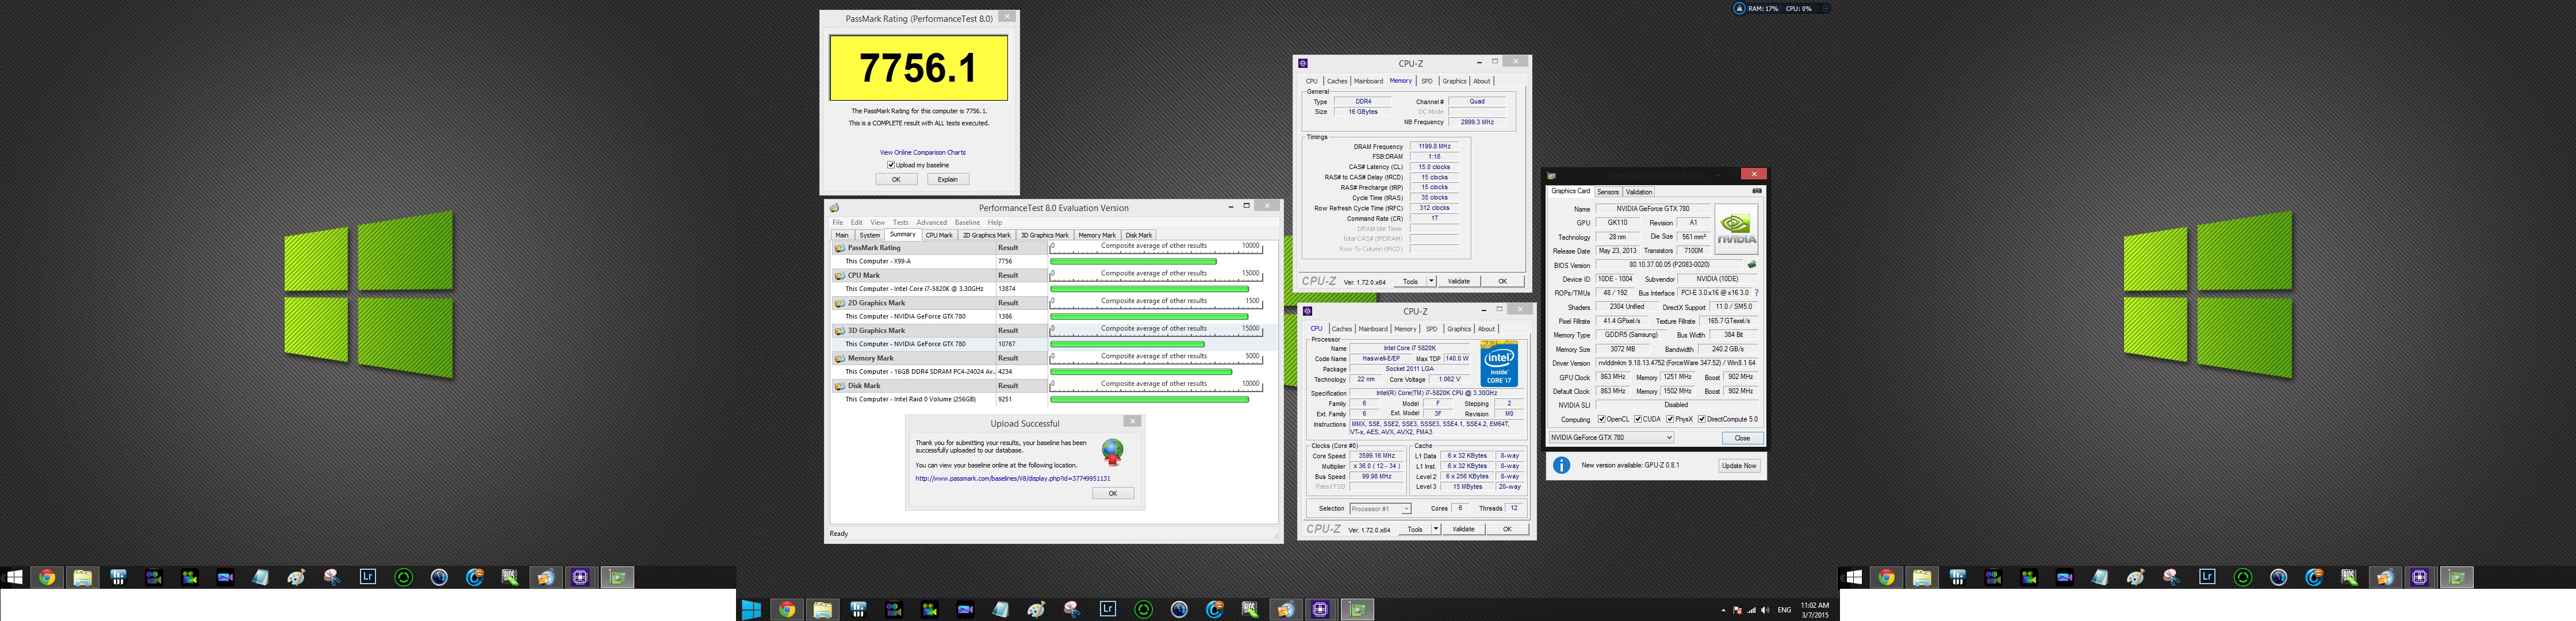2576x621 pixels.
Task: Show hidden system tray icons arrow
Action: (1723, 610)
